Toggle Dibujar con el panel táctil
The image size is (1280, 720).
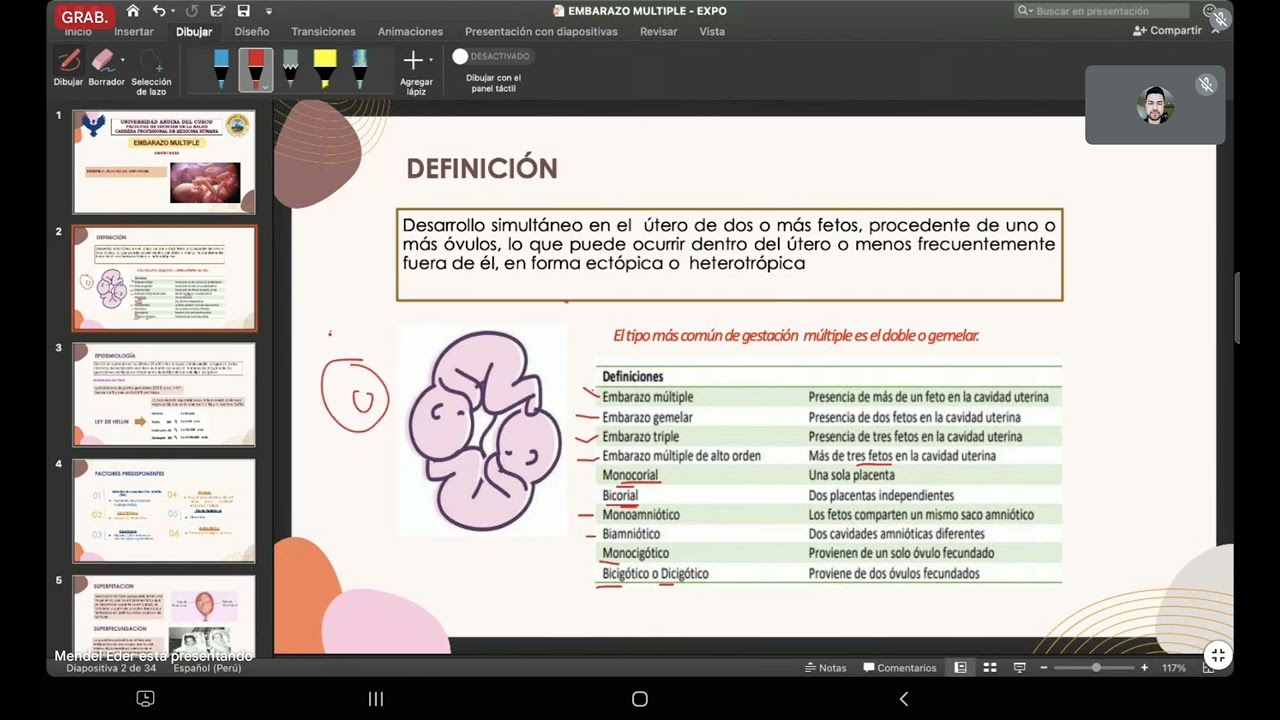pos(490,57)
